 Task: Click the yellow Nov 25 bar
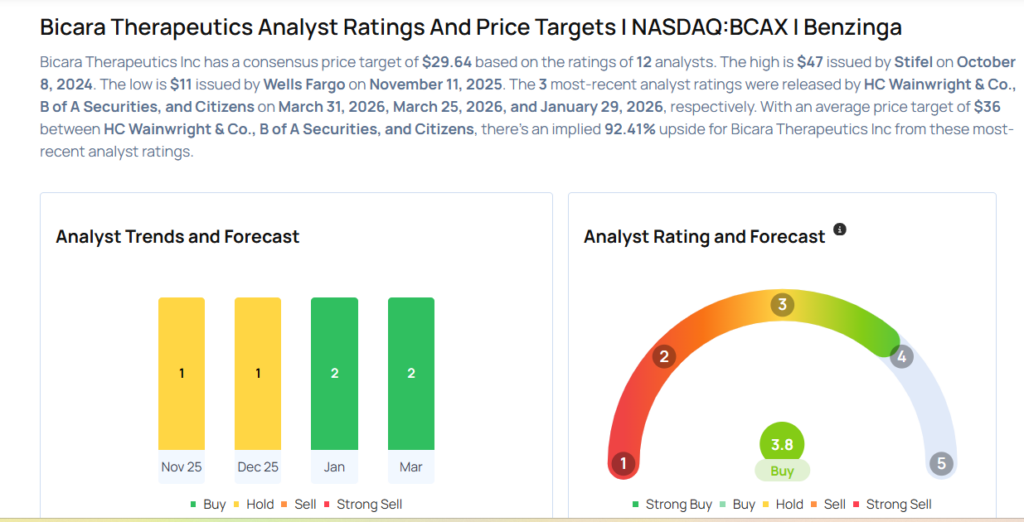tap(181, 373)
